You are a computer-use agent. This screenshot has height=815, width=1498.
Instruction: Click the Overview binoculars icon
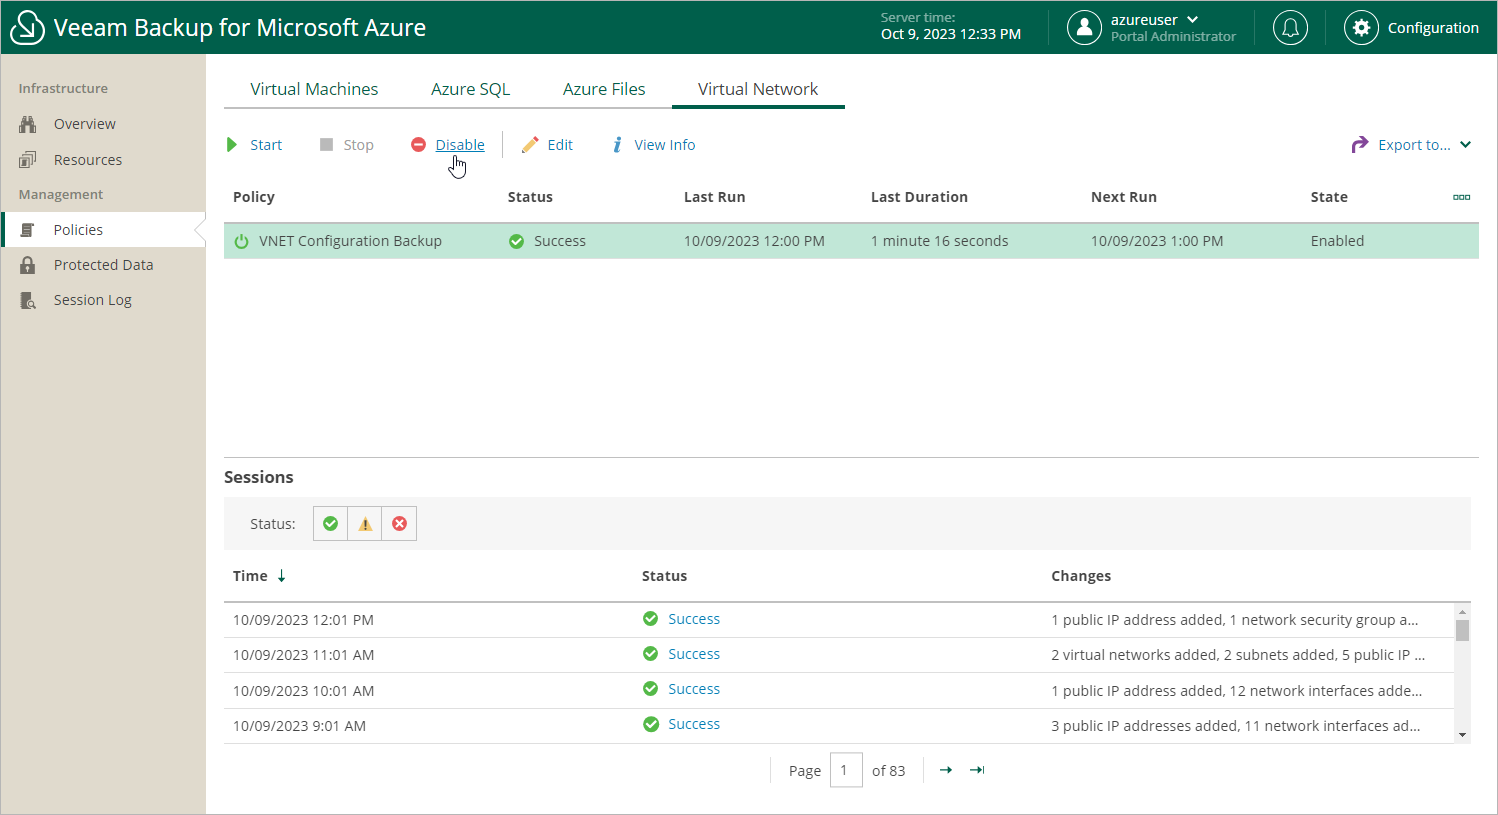pyautogui.click(x=28, y=124)
